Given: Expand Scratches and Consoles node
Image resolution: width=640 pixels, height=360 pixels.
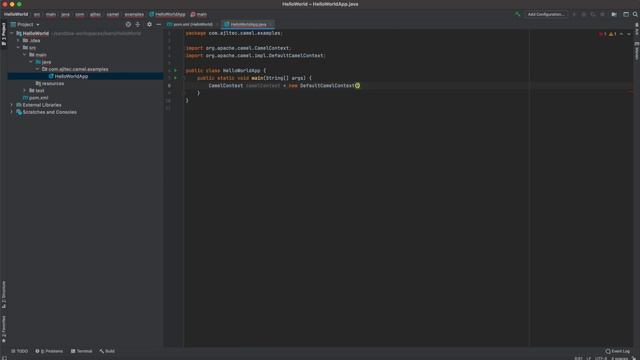Looking at the screenshot, I should click(12, 112).
